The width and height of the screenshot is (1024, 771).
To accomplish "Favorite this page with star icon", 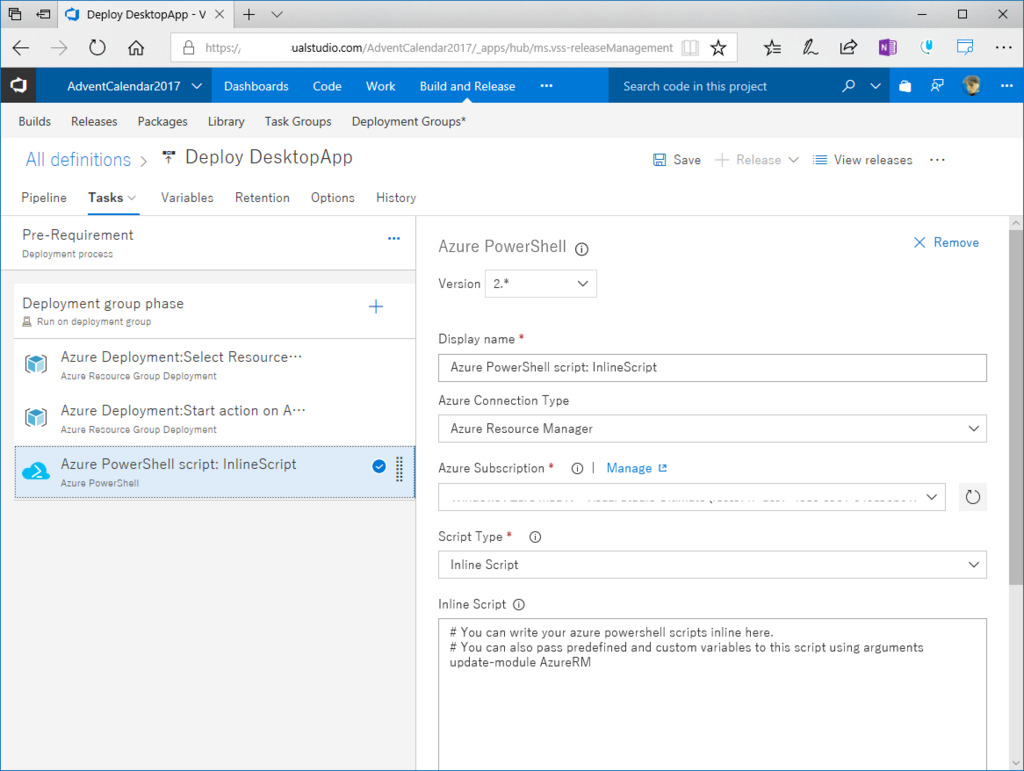I will point(718,48).
